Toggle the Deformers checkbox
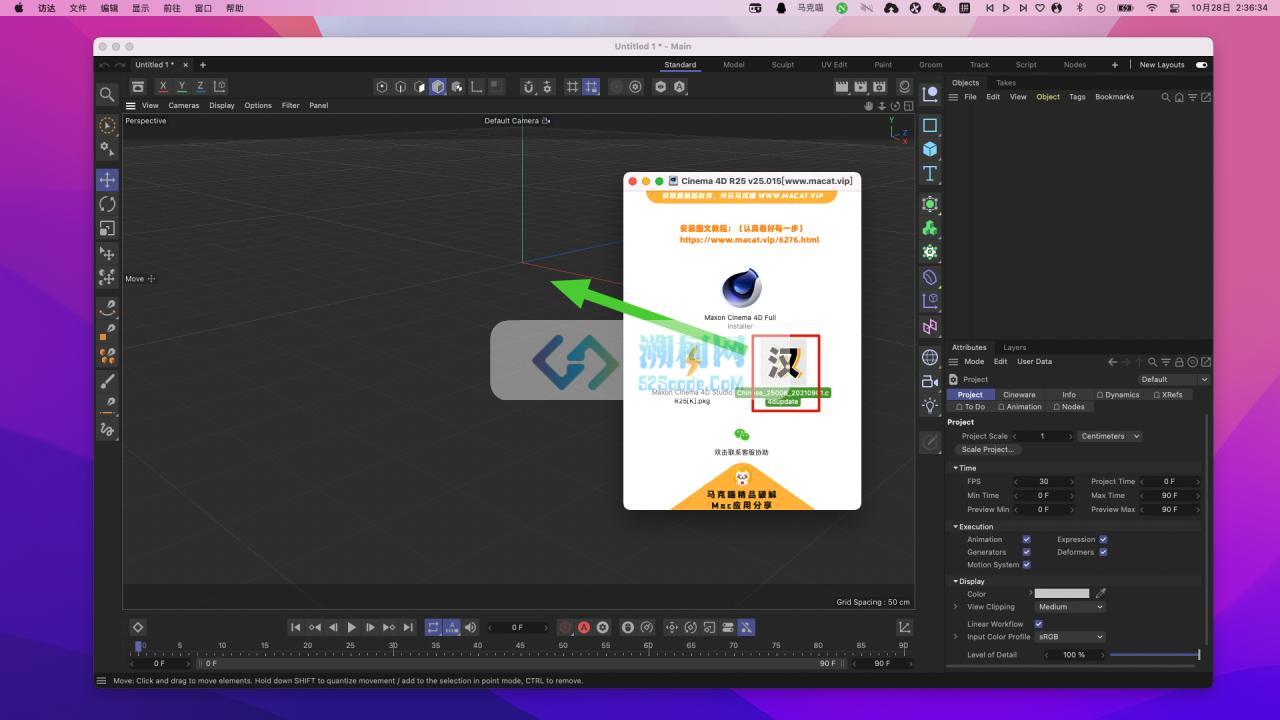 [x=1103, y=552]
